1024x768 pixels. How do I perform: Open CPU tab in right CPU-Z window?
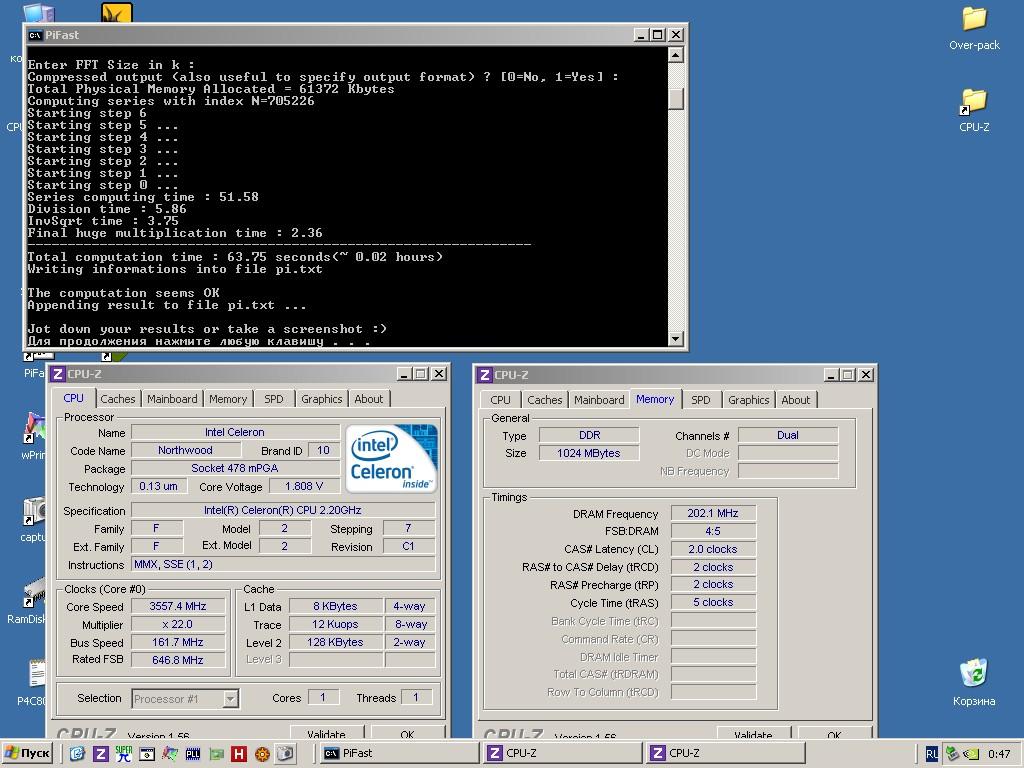click(x=500, y=400)
